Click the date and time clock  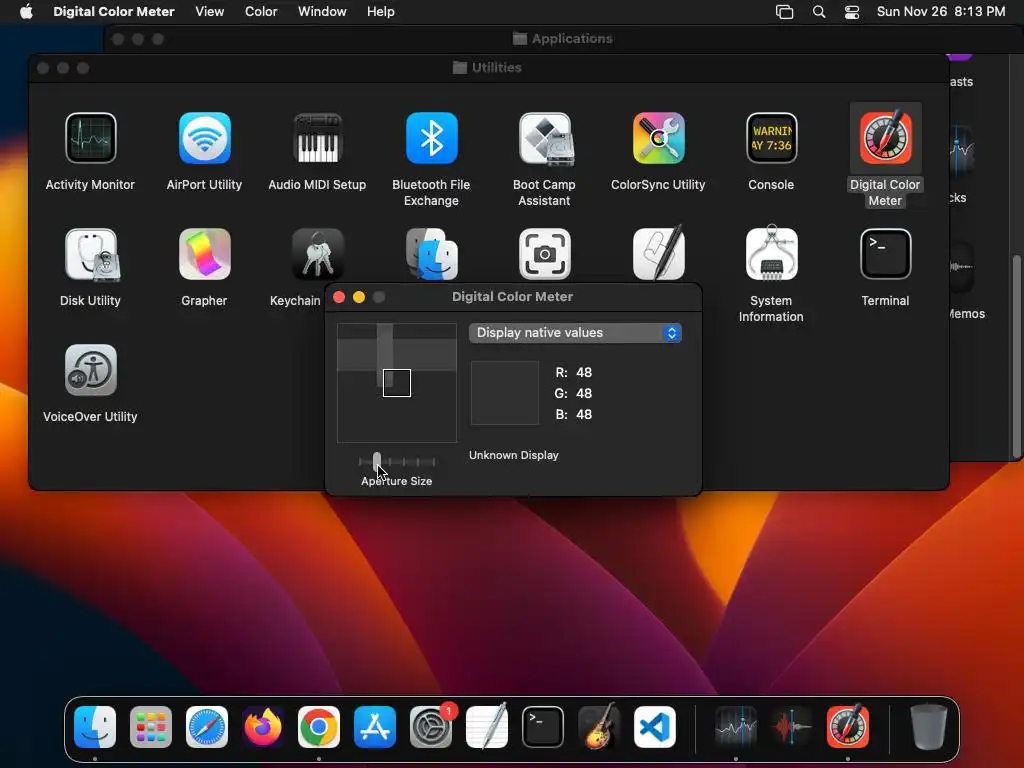941,12
